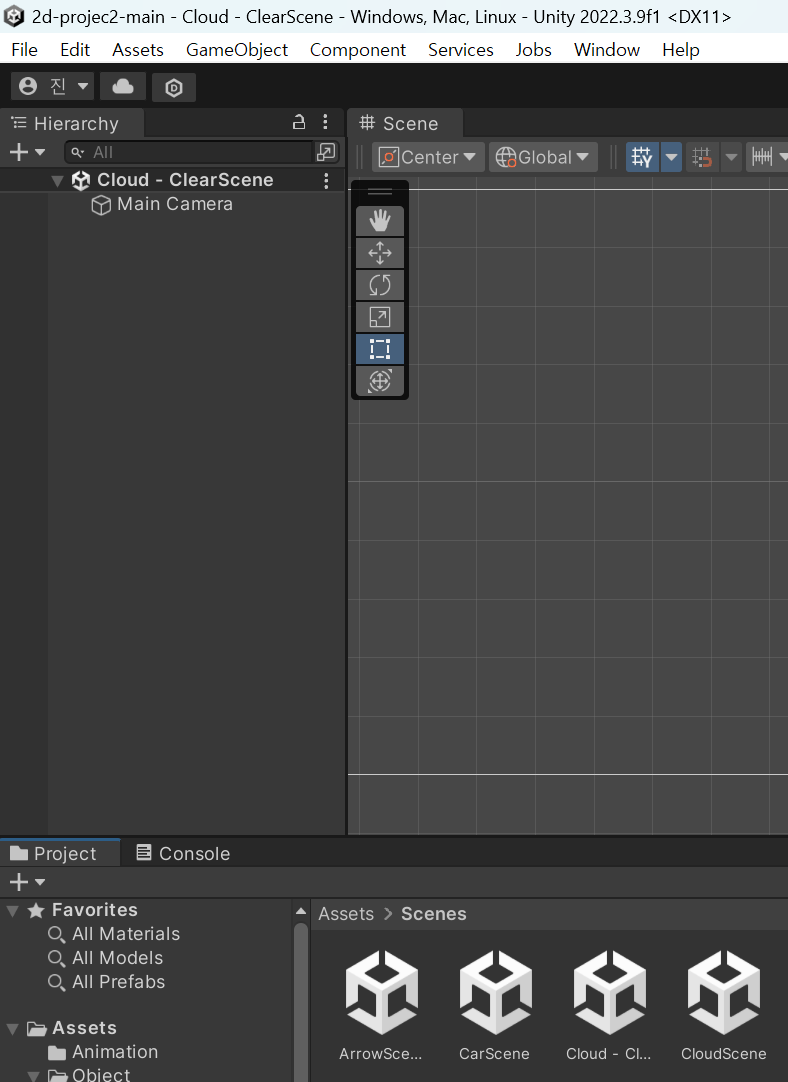Select the Move tool
788x1082 pixels.
(x=380, y=253)
